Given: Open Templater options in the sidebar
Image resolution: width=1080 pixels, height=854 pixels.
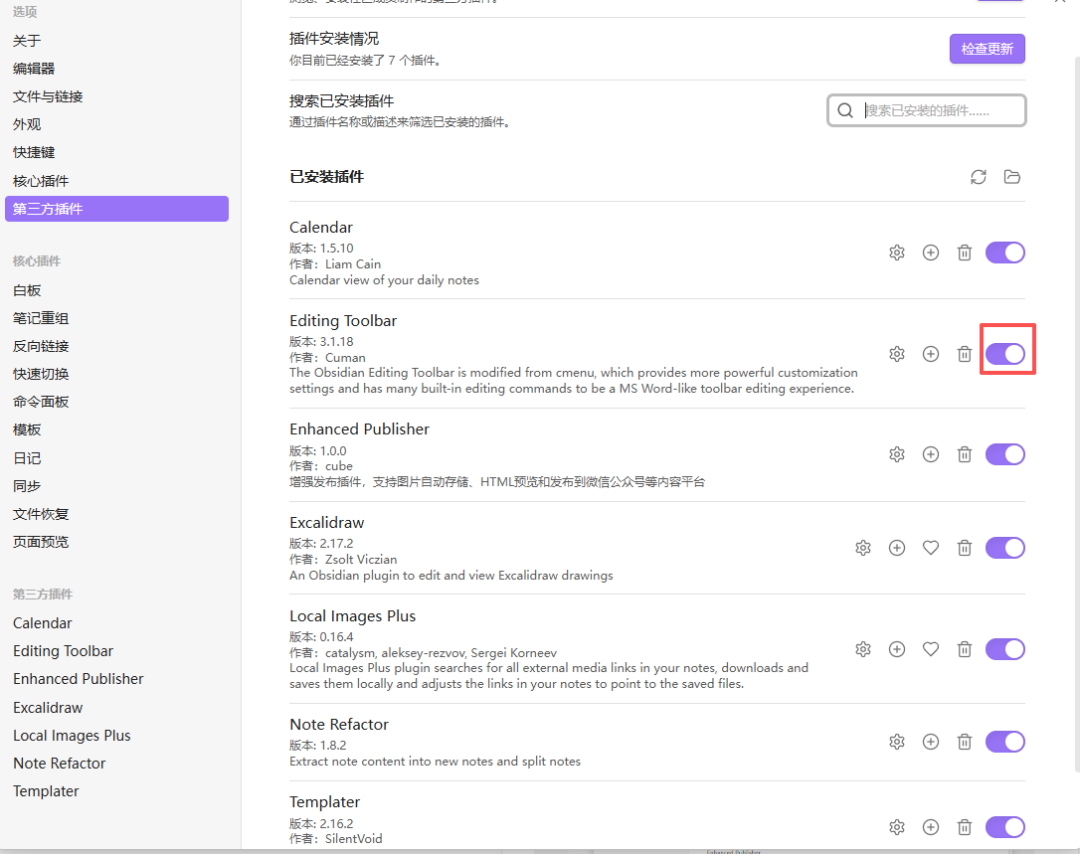Looking at the screenshot, I should point(46,791).
